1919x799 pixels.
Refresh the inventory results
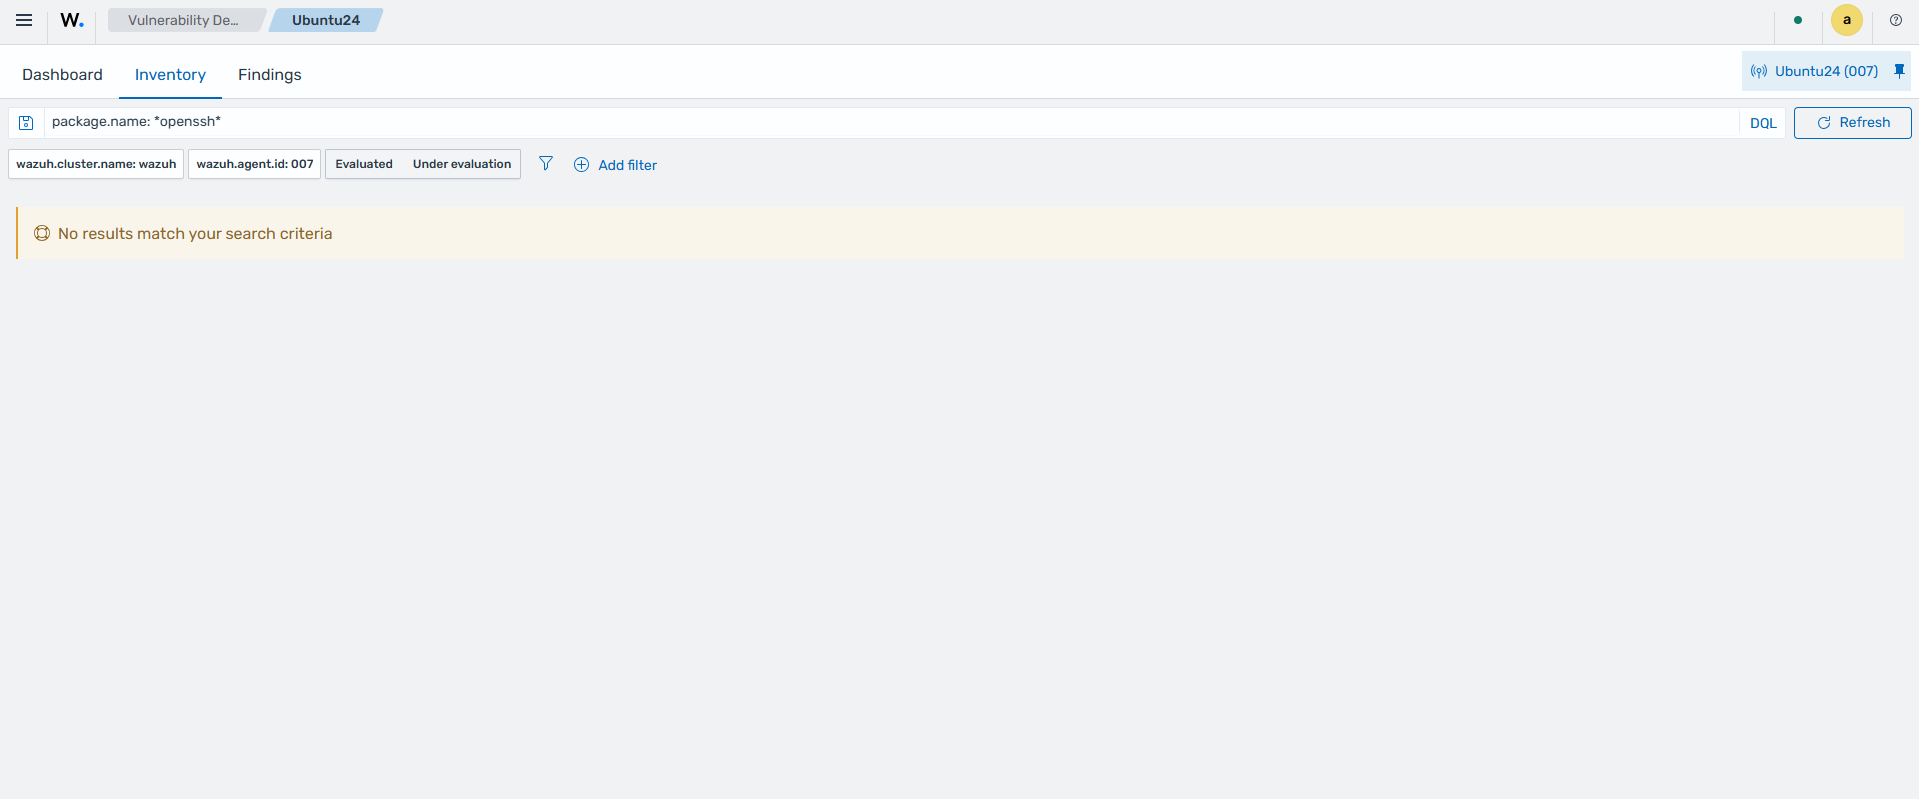pos(1852,123)
